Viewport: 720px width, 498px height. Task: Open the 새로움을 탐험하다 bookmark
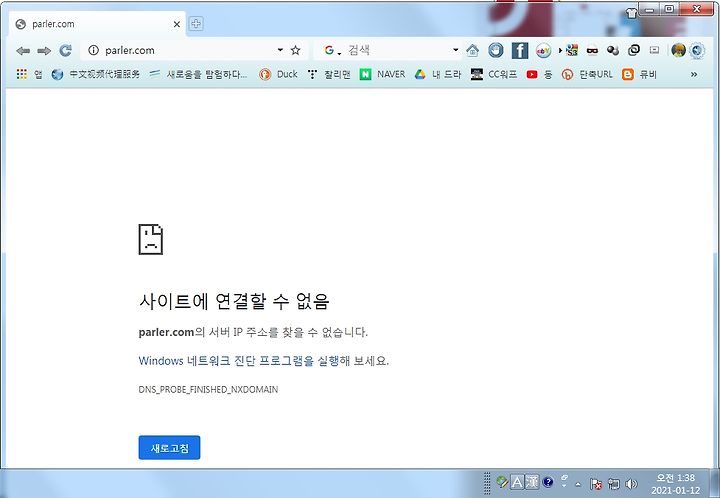click(x=198, y=74)
